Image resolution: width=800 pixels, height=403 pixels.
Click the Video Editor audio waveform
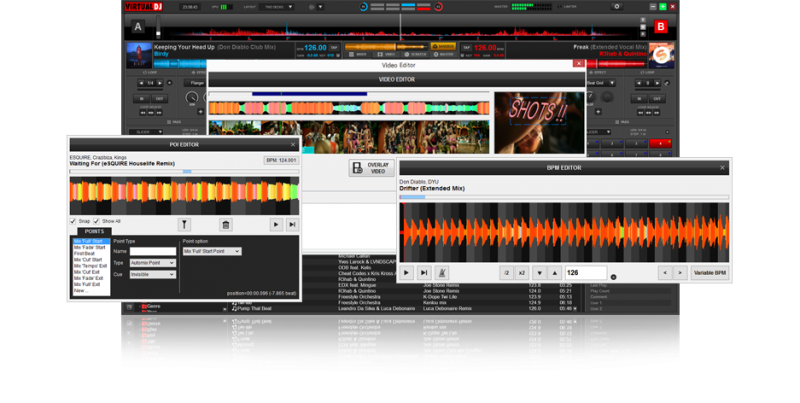click(349, 108)
